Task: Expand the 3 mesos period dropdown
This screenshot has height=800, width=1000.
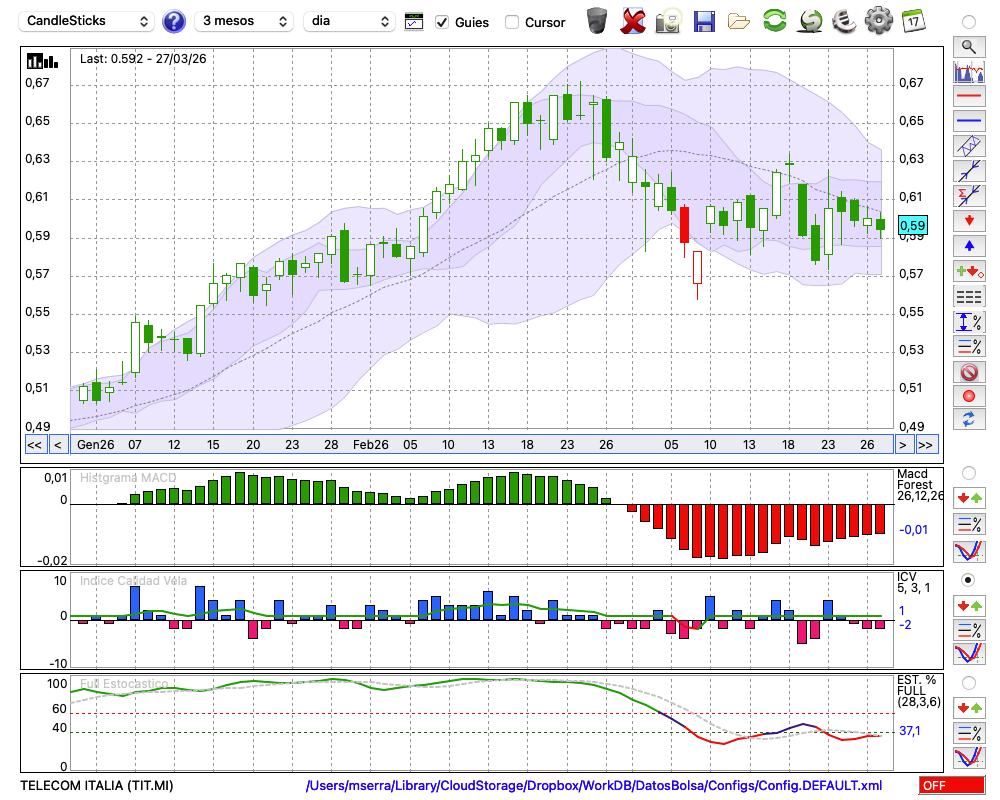Action: point(243,21)
